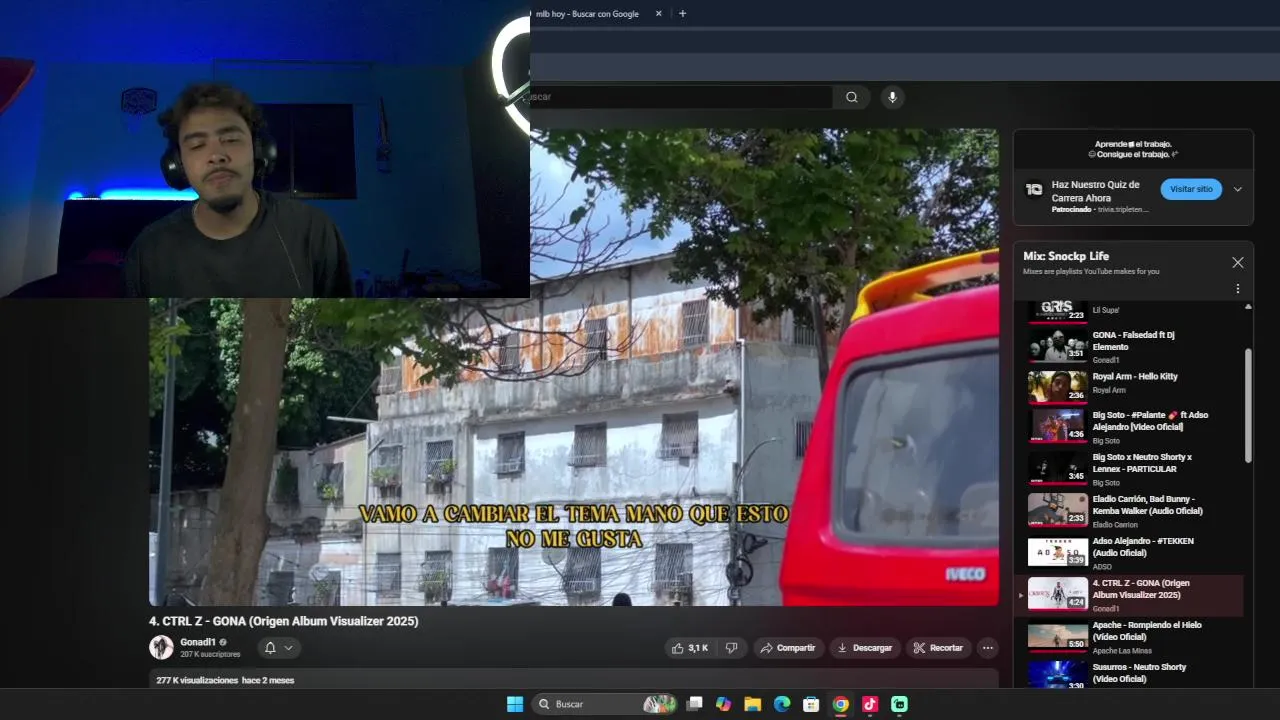
Task: Click the Lil Supa' track thumbnail in the mix
Action: (x=1057, y=310)
